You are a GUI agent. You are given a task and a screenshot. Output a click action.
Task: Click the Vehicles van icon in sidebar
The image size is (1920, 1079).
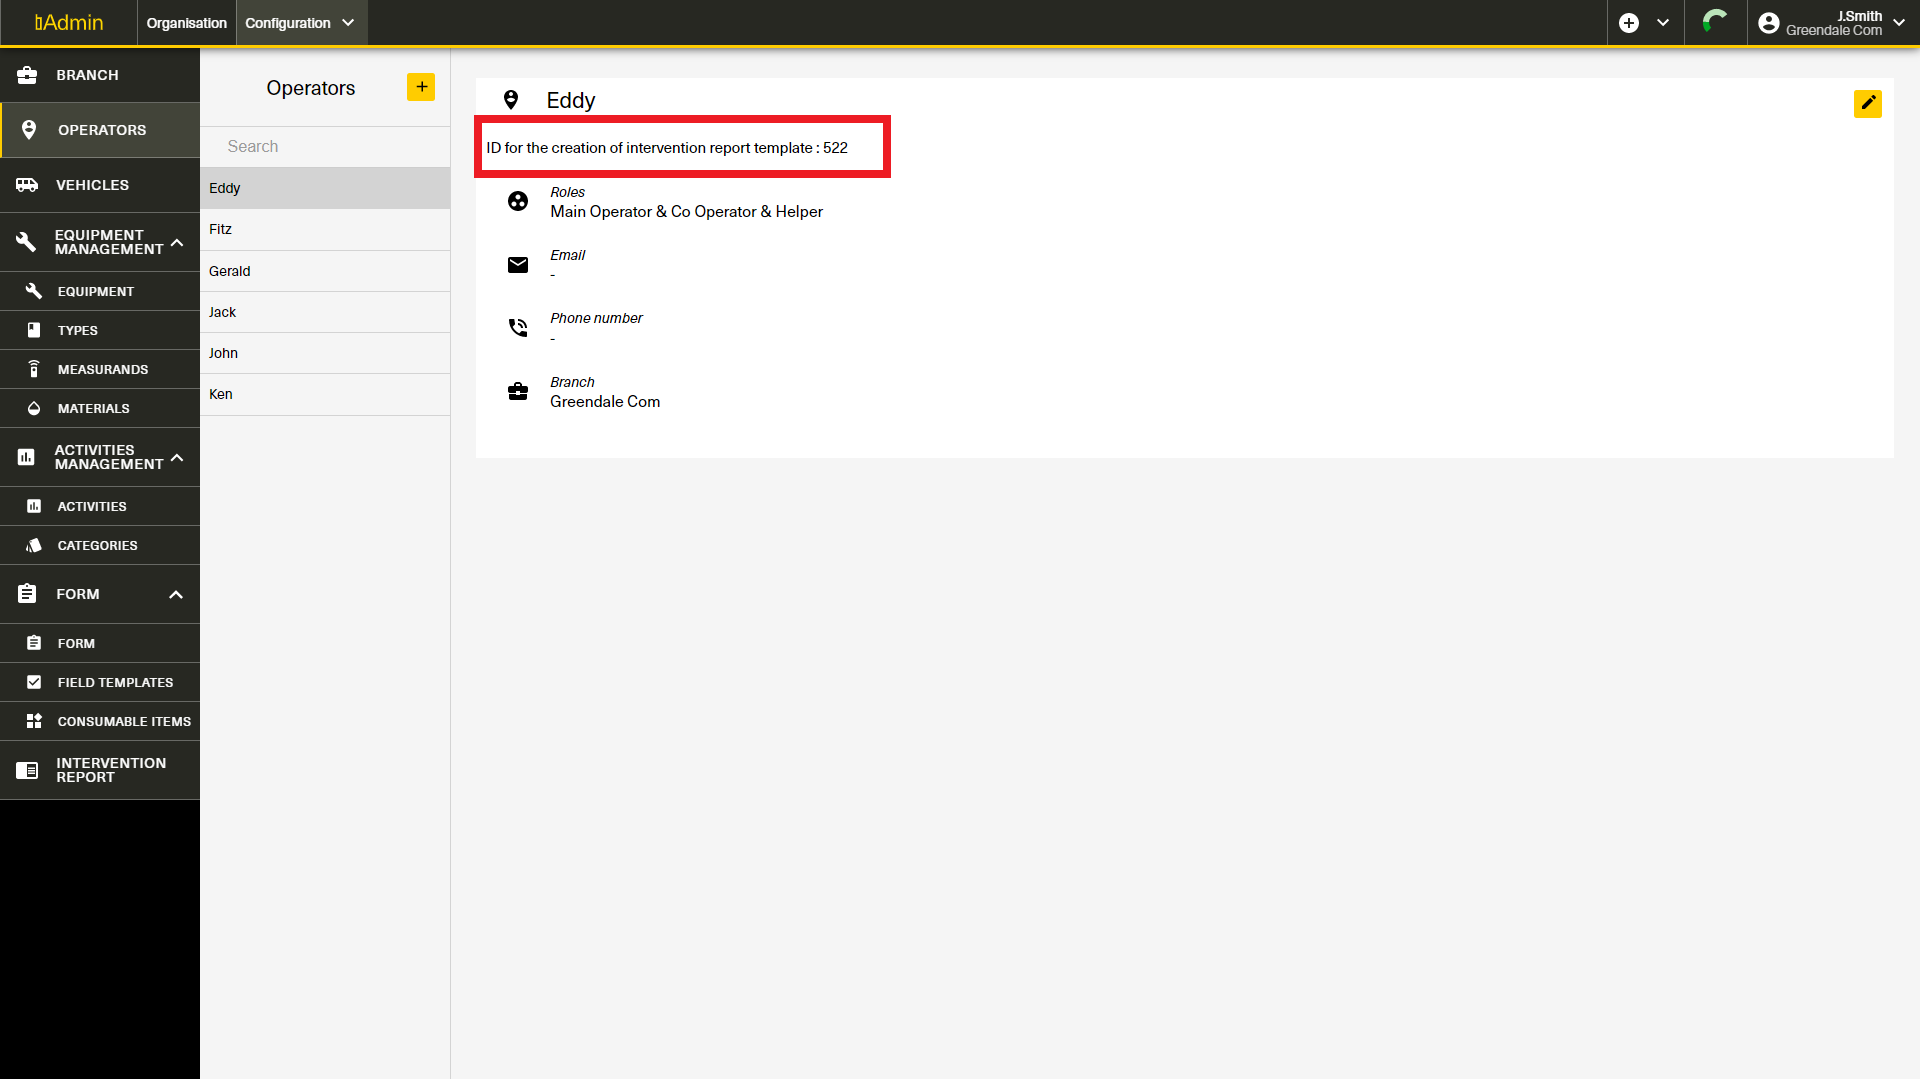[x=27, y=185]
